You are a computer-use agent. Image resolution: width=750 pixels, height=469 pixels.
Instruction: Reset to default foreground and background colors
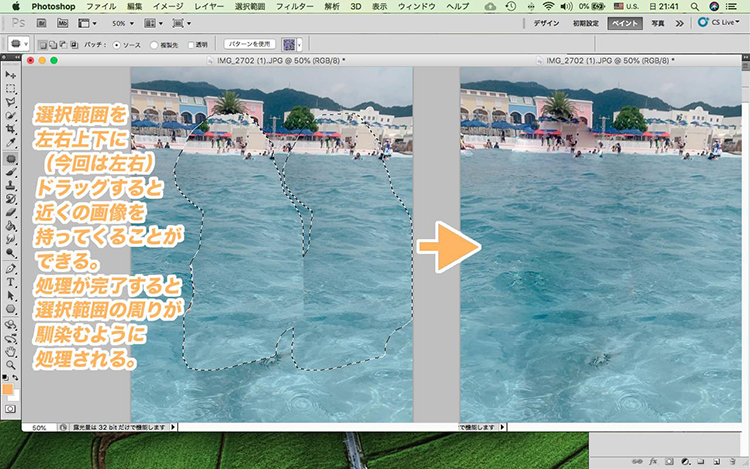(x=5, y=378)
